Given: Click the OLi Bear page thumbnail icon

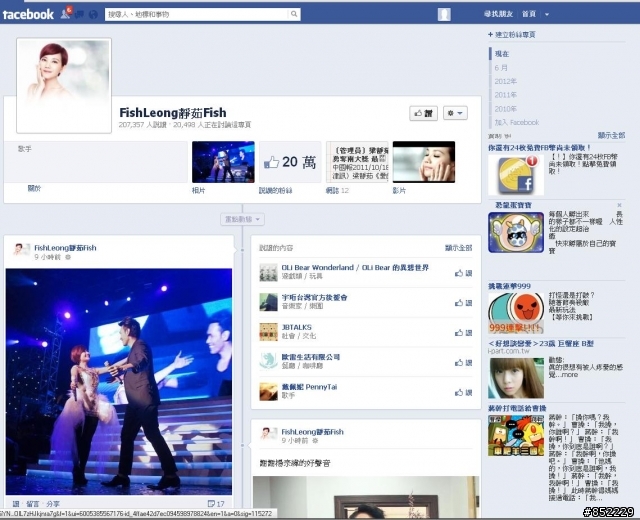Looking at the screenshot, I should click(x=268, y=272).
